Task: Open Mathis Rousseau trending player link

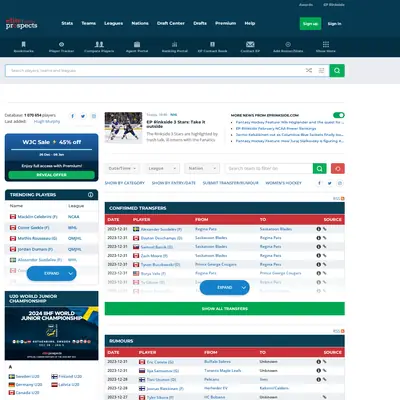Action: click(37, 238)
